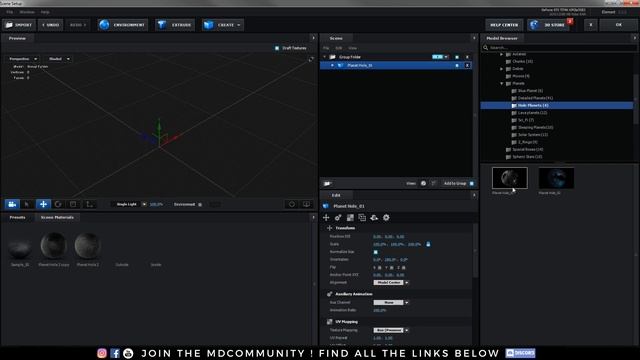The height and width of the screenshot is (360, 640).
Task: Open the Scene panel Edit menu
Action: click(x=339, y=48)
